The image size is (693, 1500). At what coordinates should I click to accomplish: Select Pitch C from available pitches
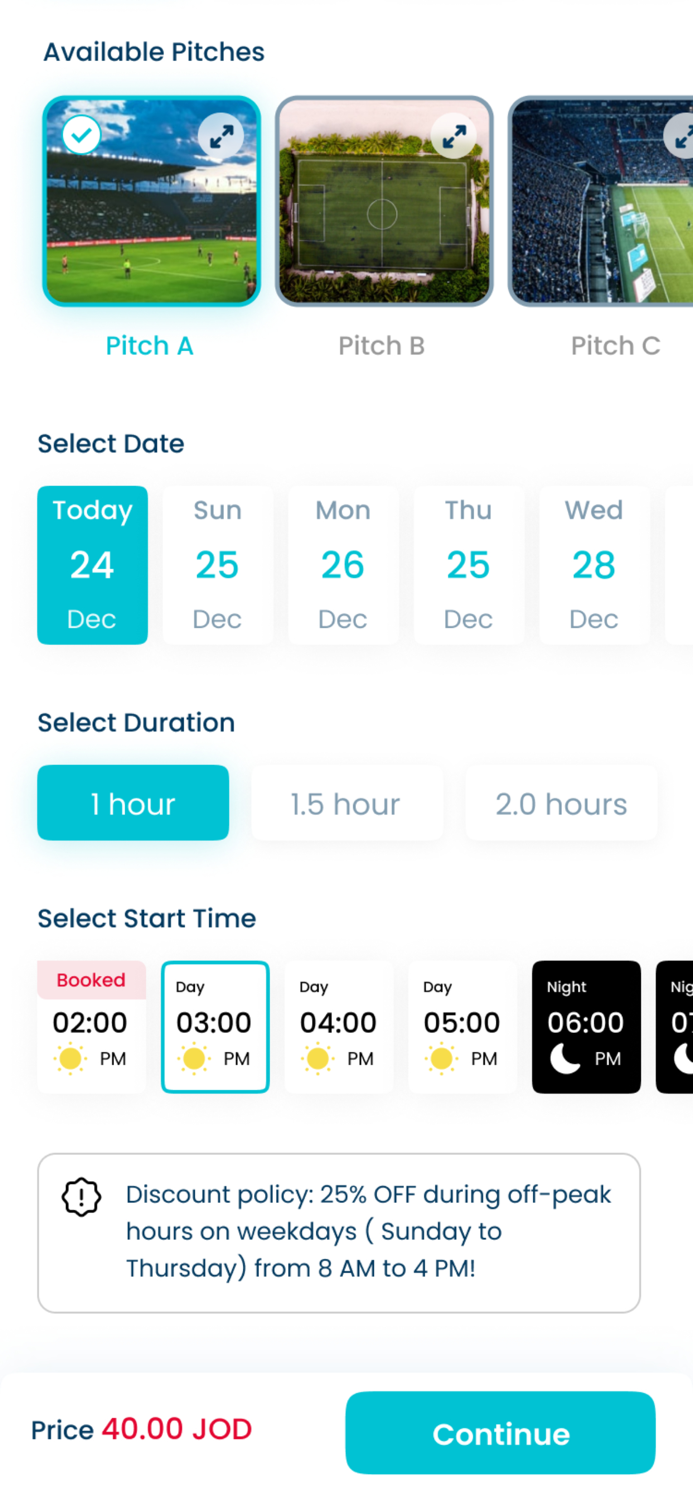[x=615, y=200]
